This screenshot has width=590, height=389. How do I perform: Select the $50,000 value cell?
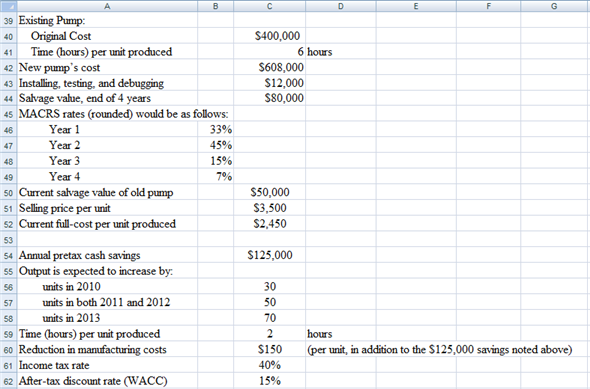[x=269, y=193]
